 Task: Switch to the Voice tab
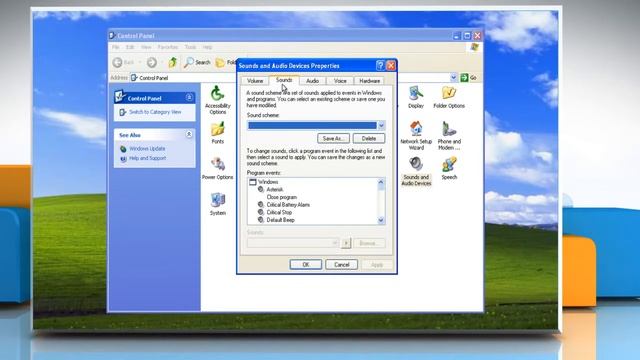[340, 81]
